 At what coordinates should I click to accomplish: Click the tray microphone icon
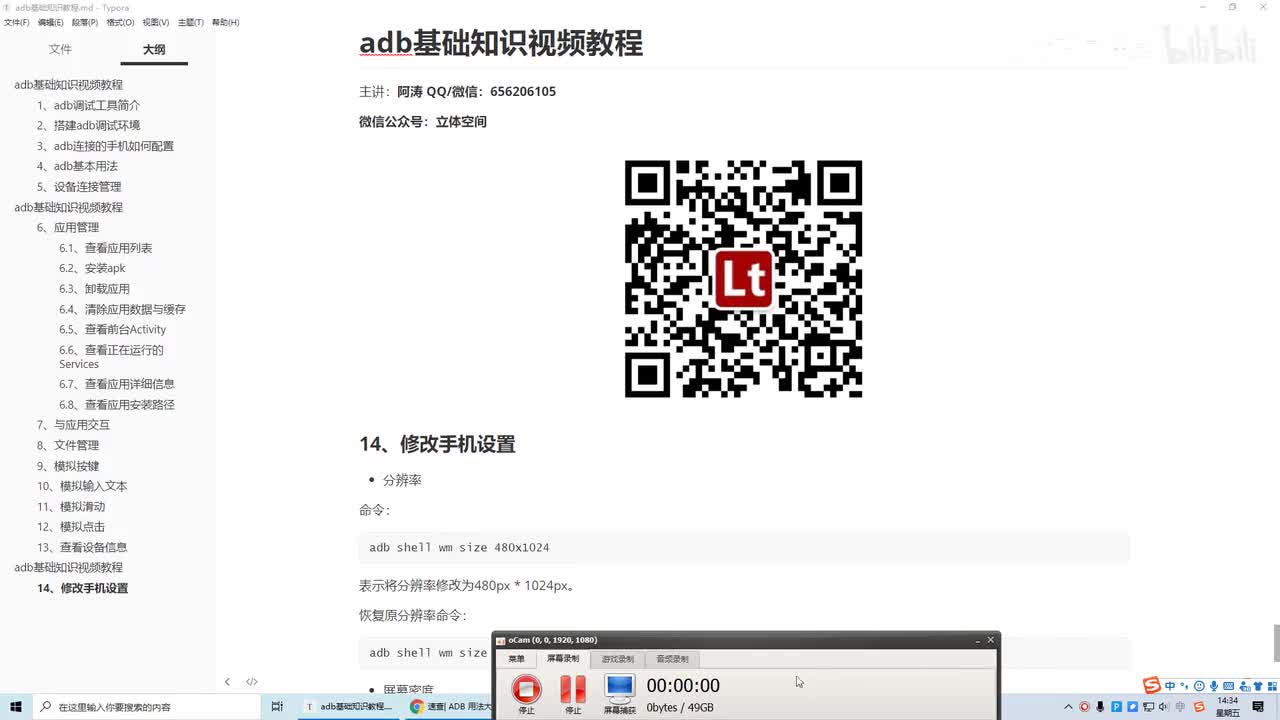[x=1100, y=706]
